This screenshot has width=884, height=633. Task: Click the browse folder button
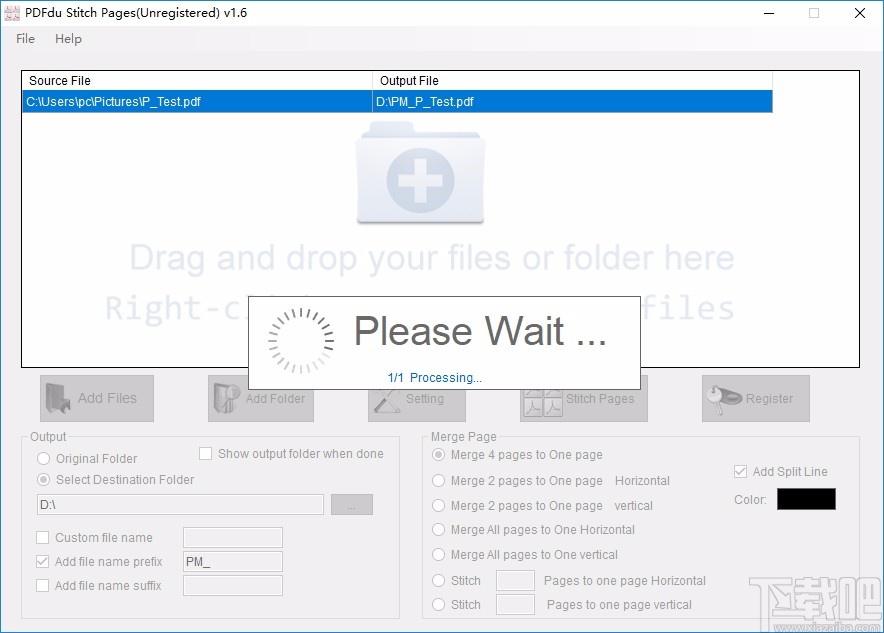352,505
